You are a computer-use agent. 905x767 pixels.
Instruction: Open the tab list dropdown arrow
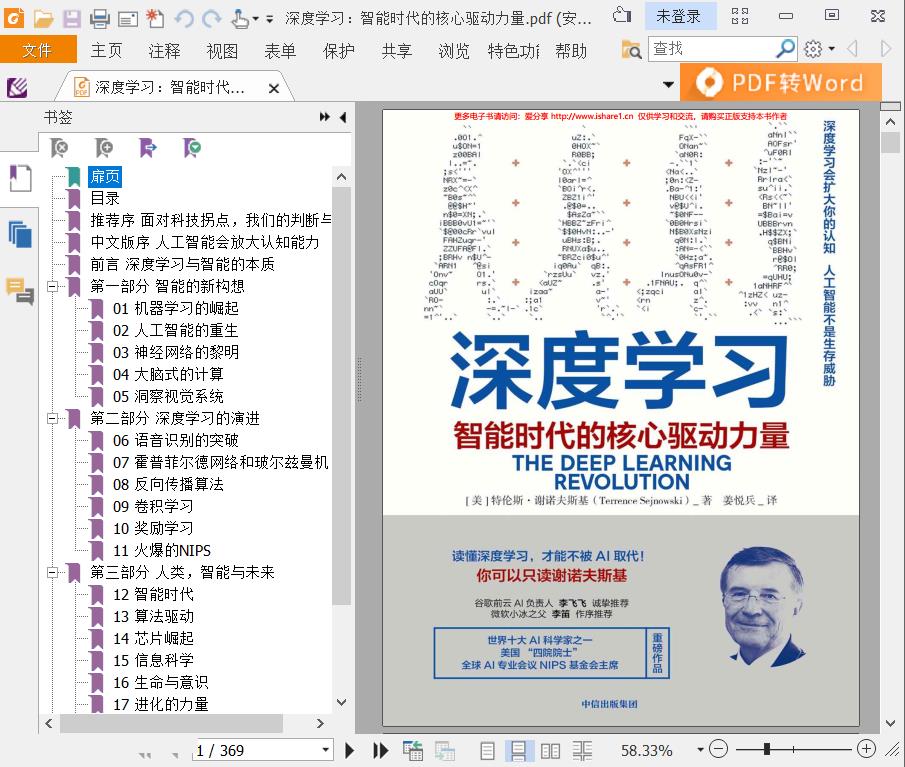(668, 85)
